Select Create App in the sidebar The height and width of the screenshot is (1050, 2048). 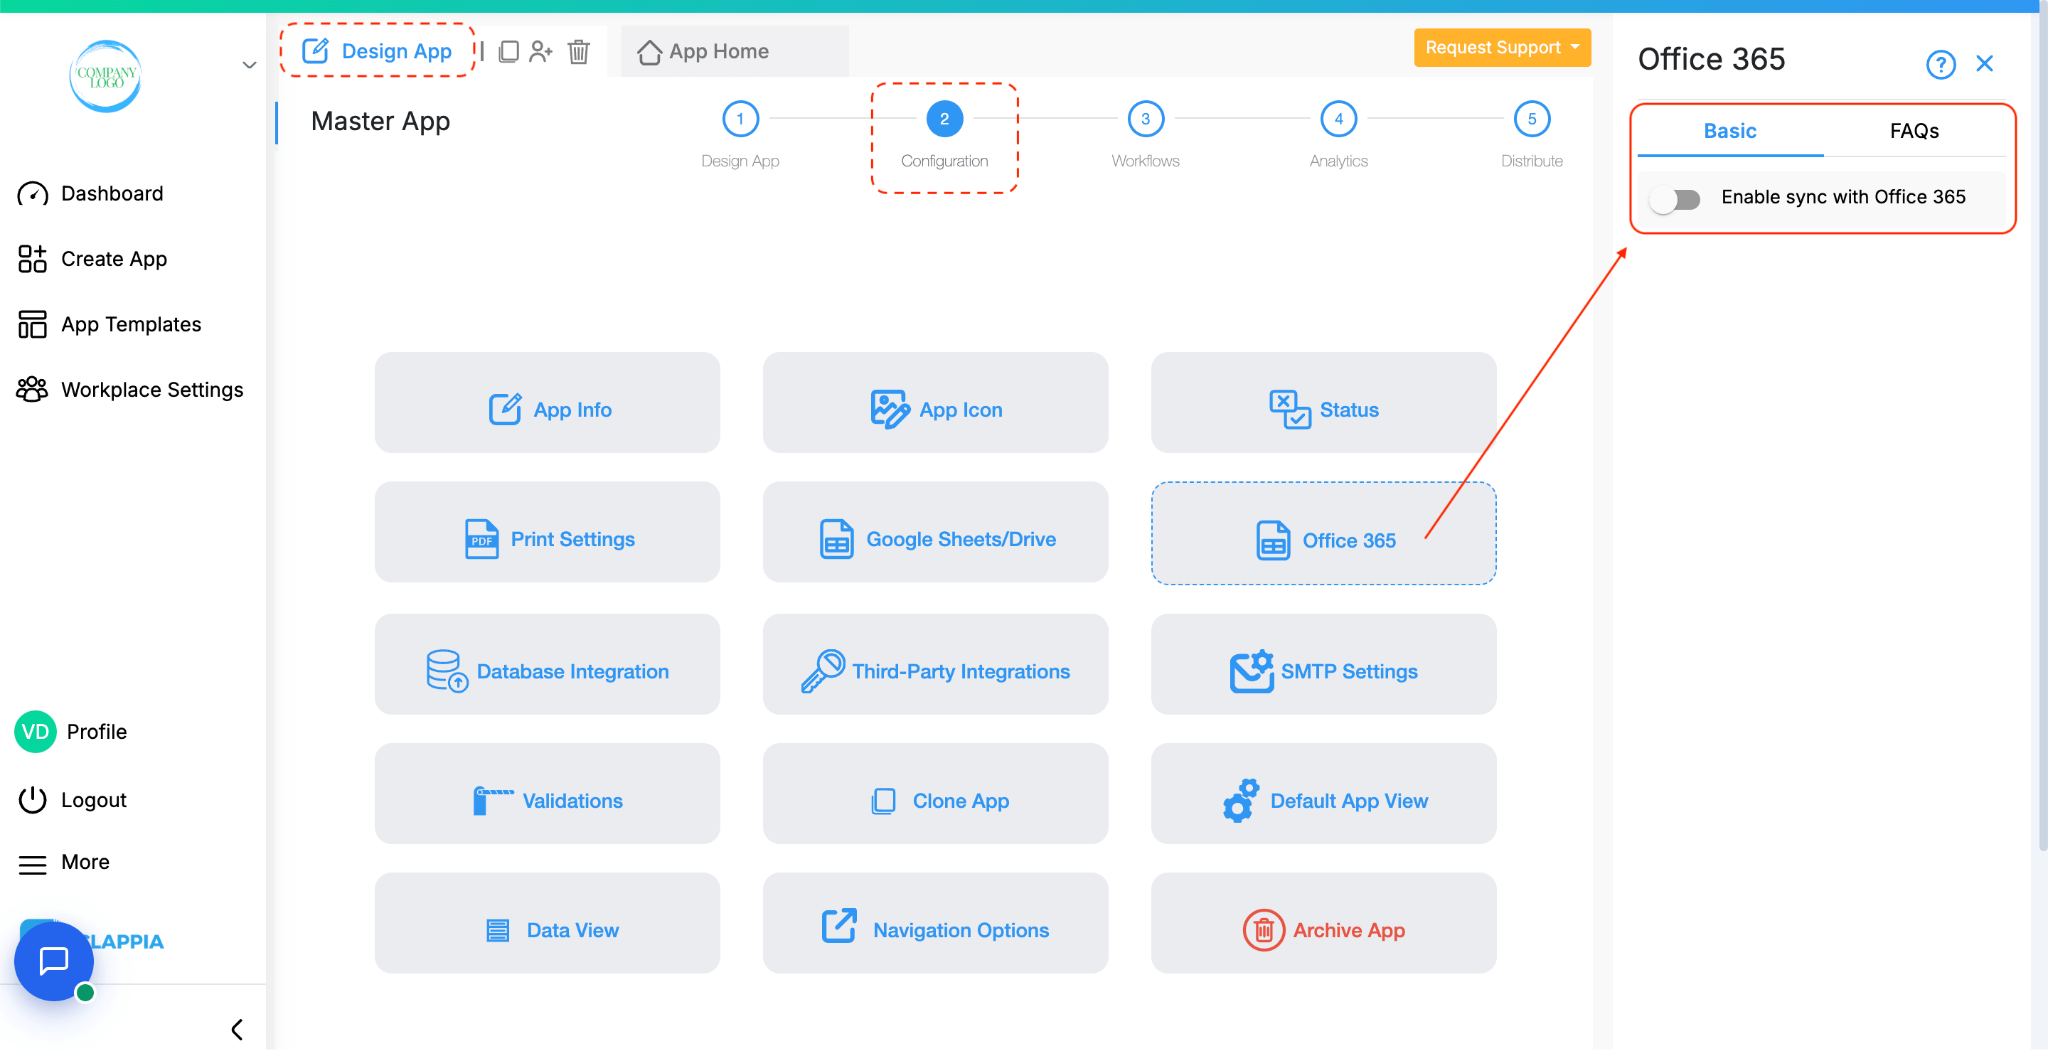click(x=92, y=259)
